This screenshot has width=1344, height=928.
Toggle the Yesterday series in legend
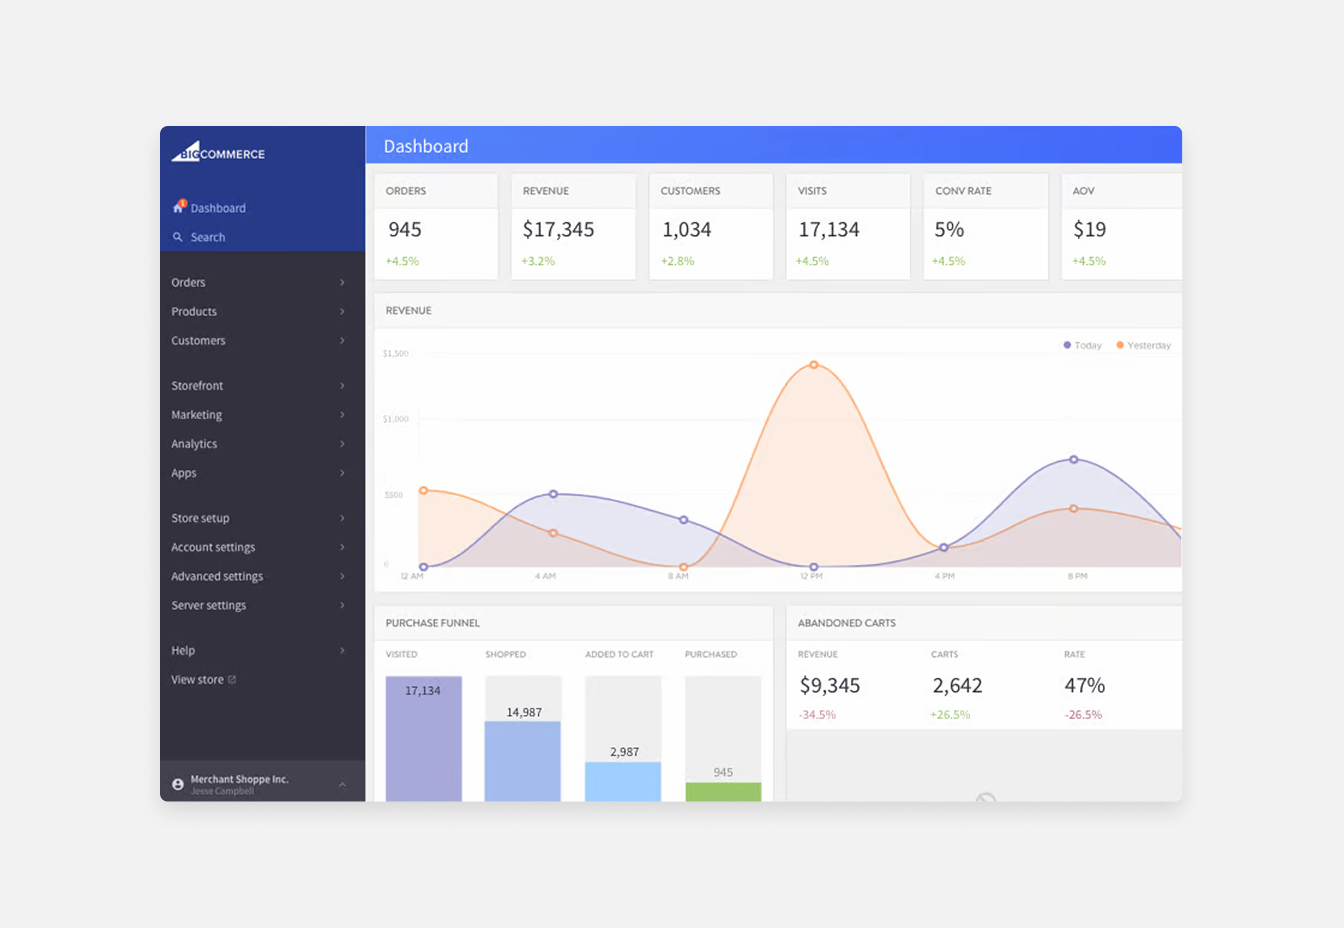(1143, 345)
